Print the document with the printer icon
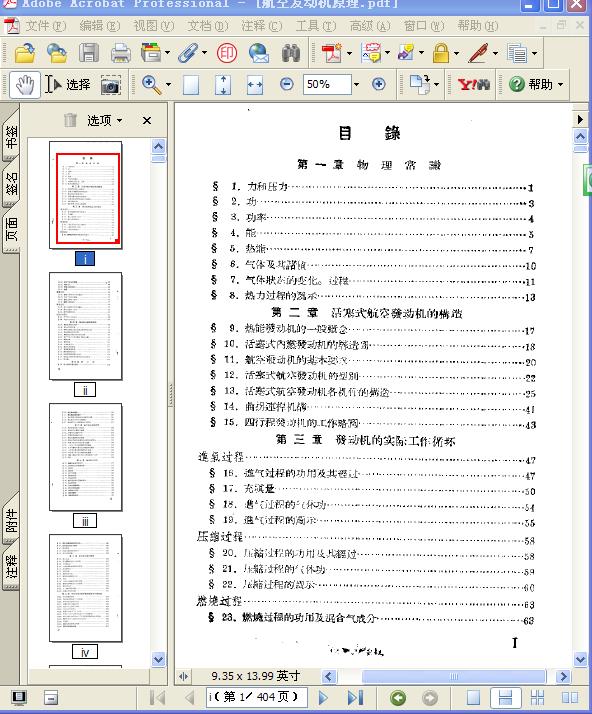The width and height of the screenshot is (592, 714). click(x=121, y=53)
